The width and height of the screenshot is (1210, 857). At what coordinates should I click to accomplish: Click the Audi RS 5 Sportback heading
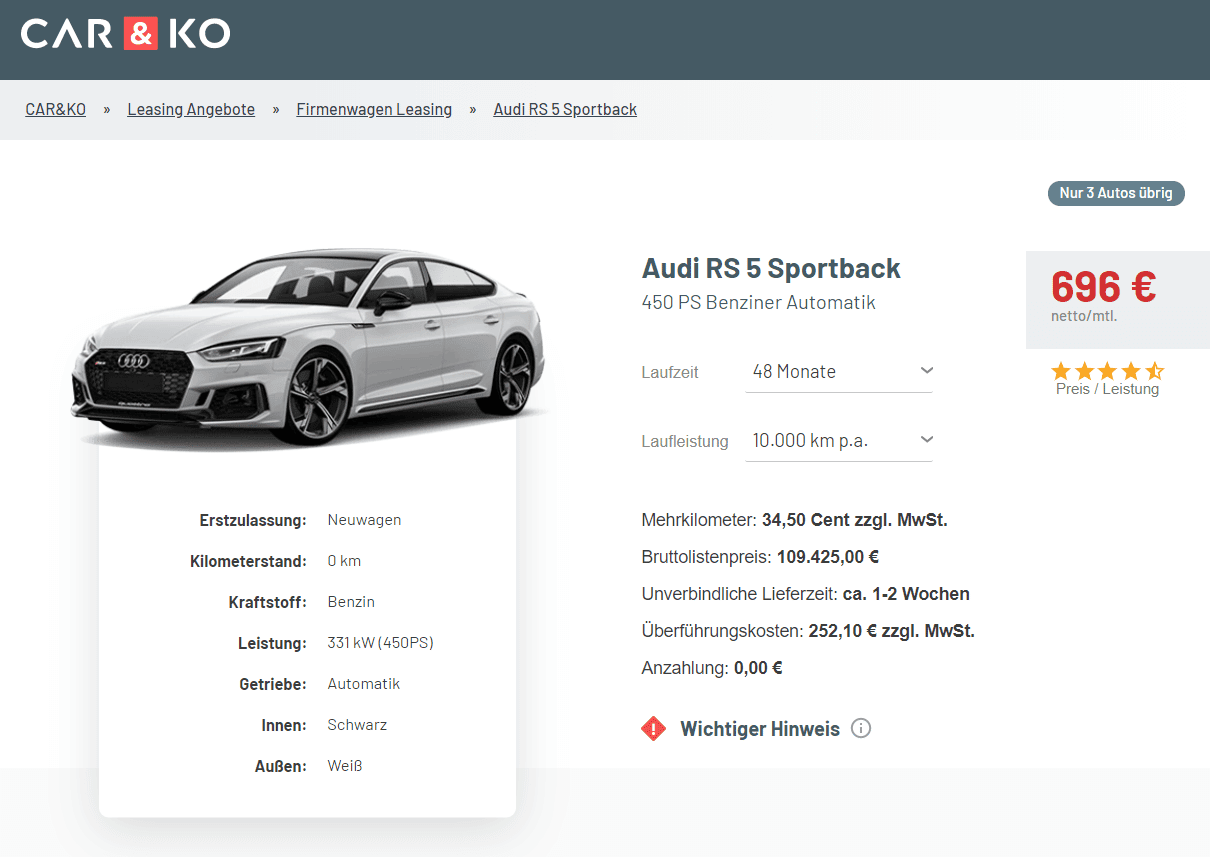coord(771,268)
